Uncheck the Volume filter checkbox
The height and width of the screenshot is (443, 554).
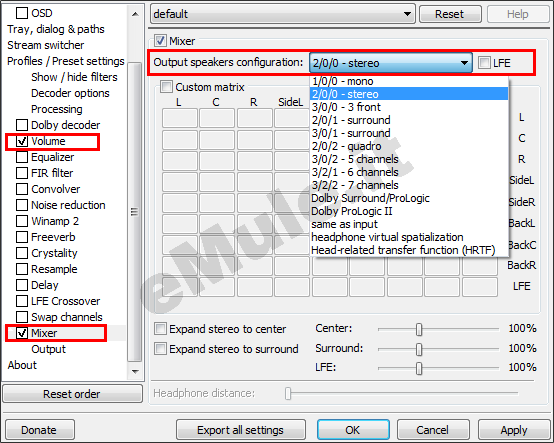[22, 141]
